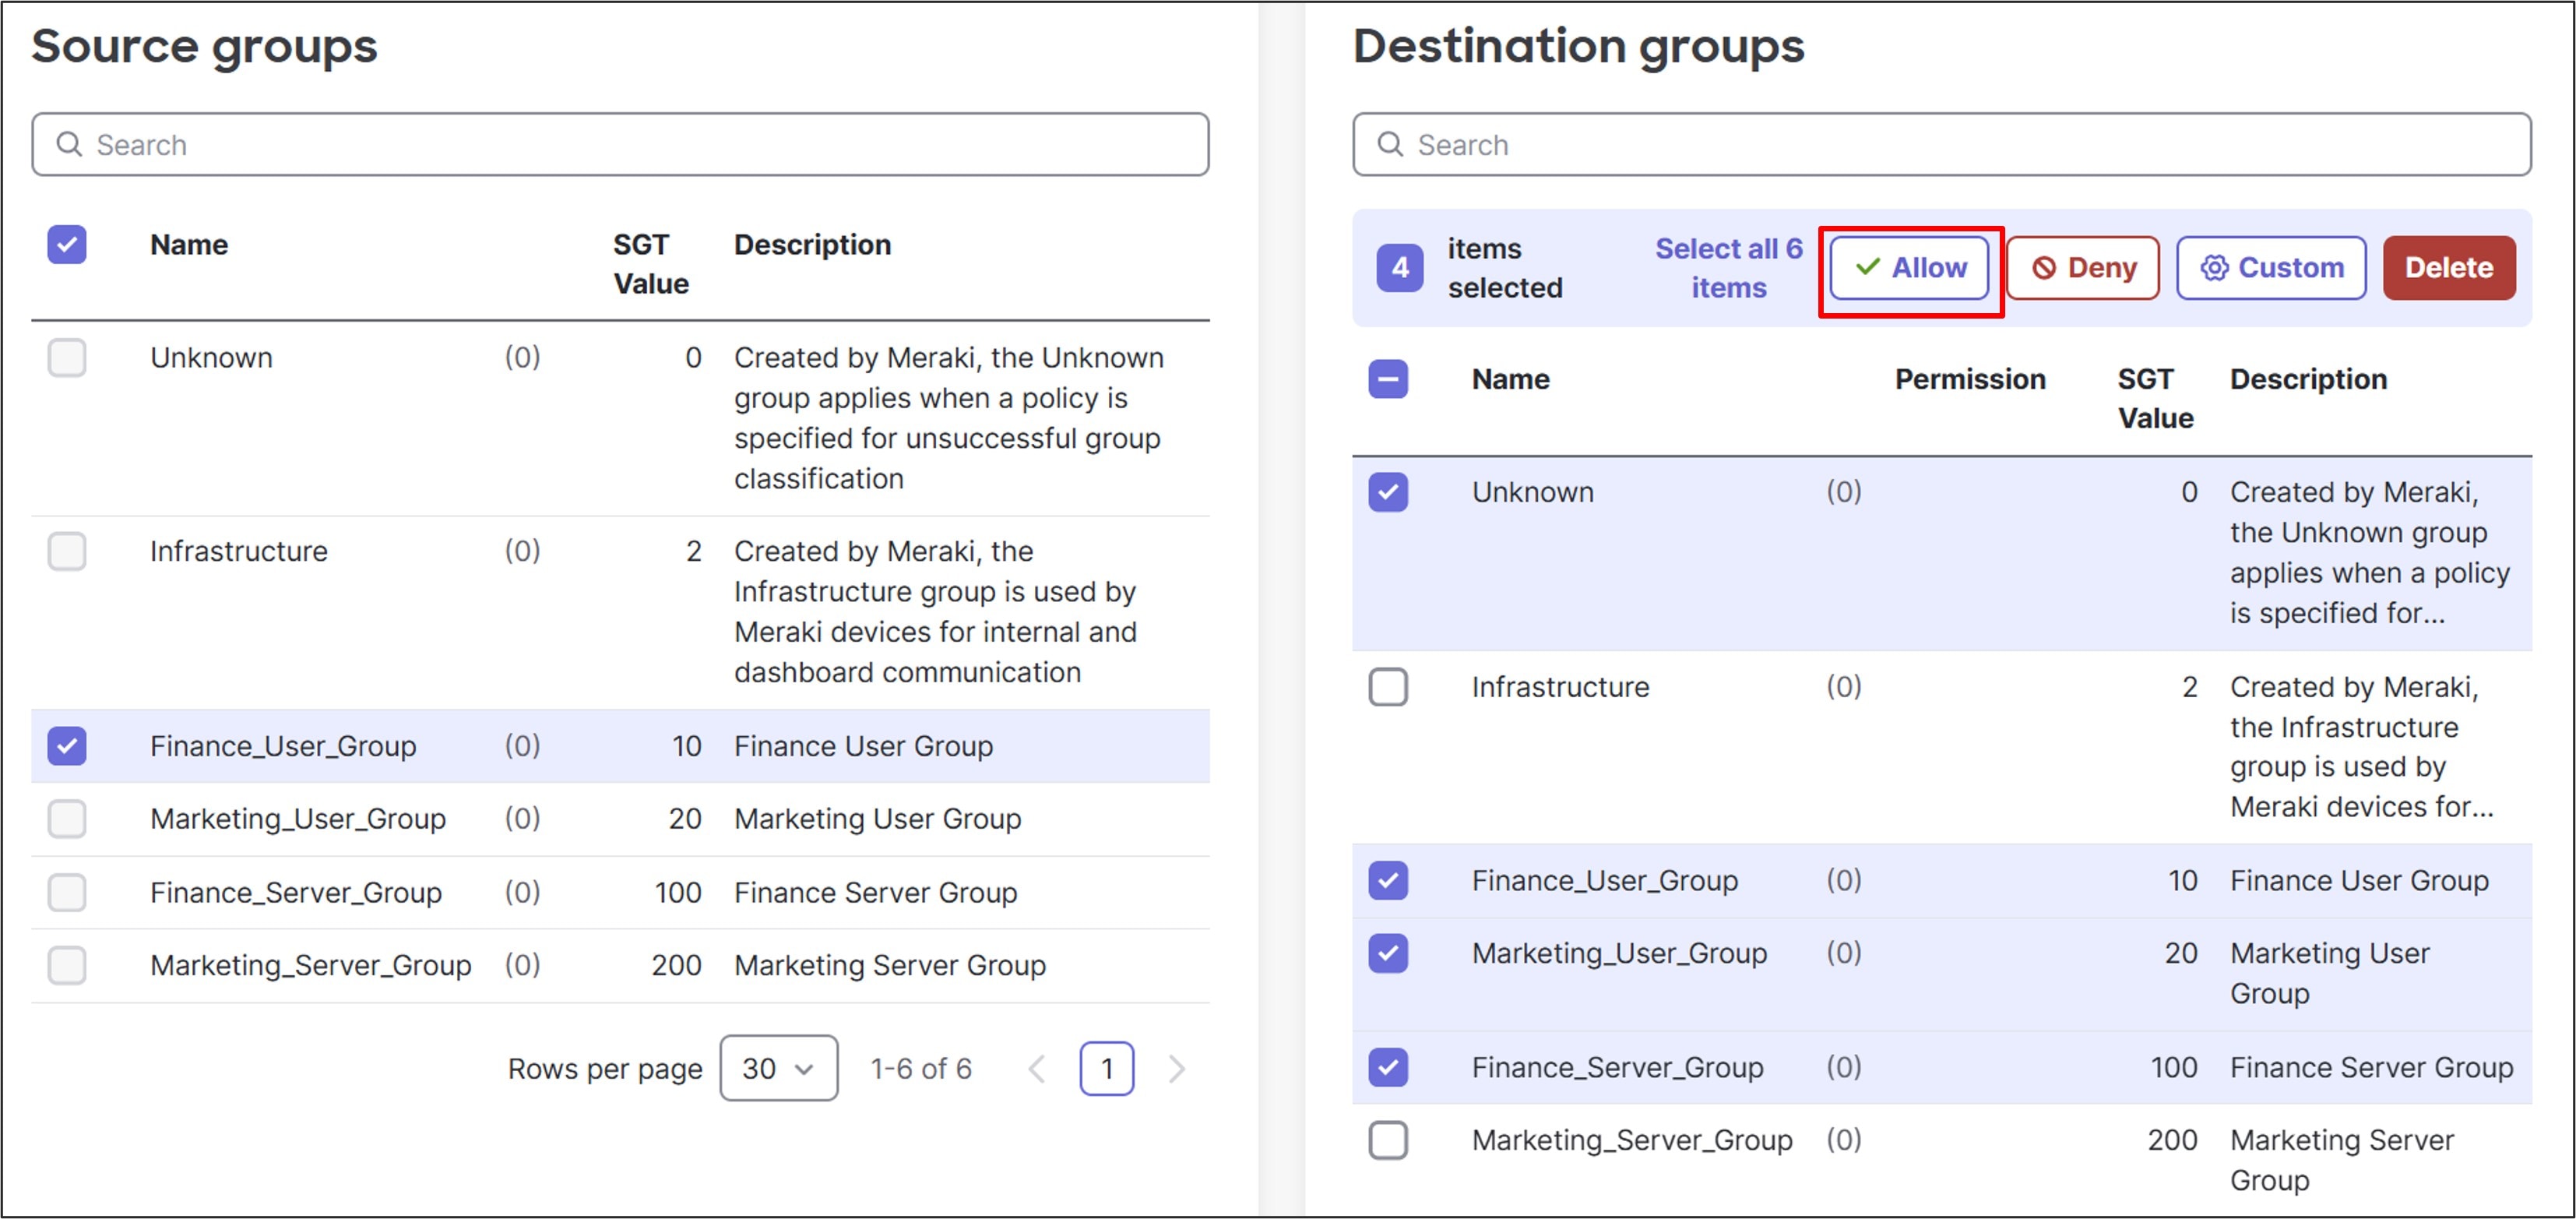Focus the Destination groups search field
The height and width of the screenshot is (1219, 2576).
pyautogui.click(x=1942, y=145)
